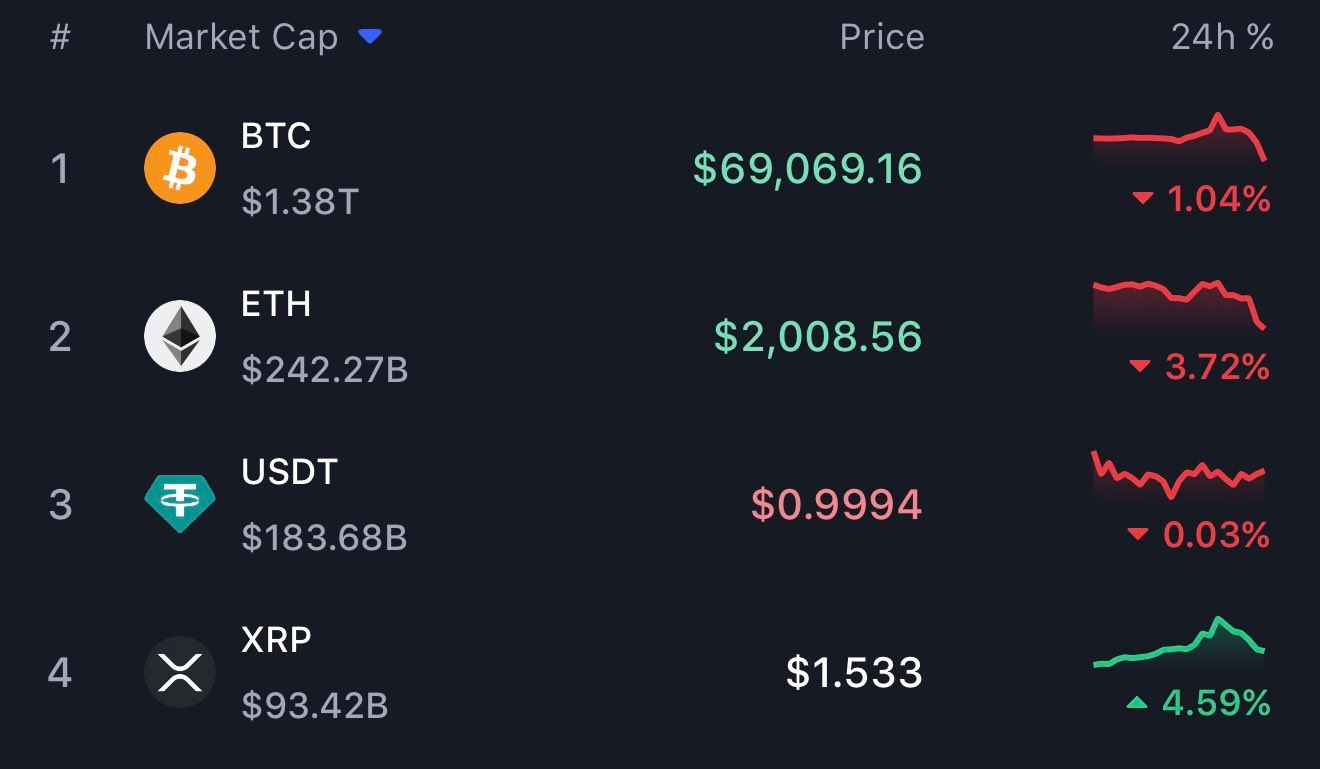Select the XRP ticker name
The width and height of the screenshot is (1320, 769).
click(276, 639)
